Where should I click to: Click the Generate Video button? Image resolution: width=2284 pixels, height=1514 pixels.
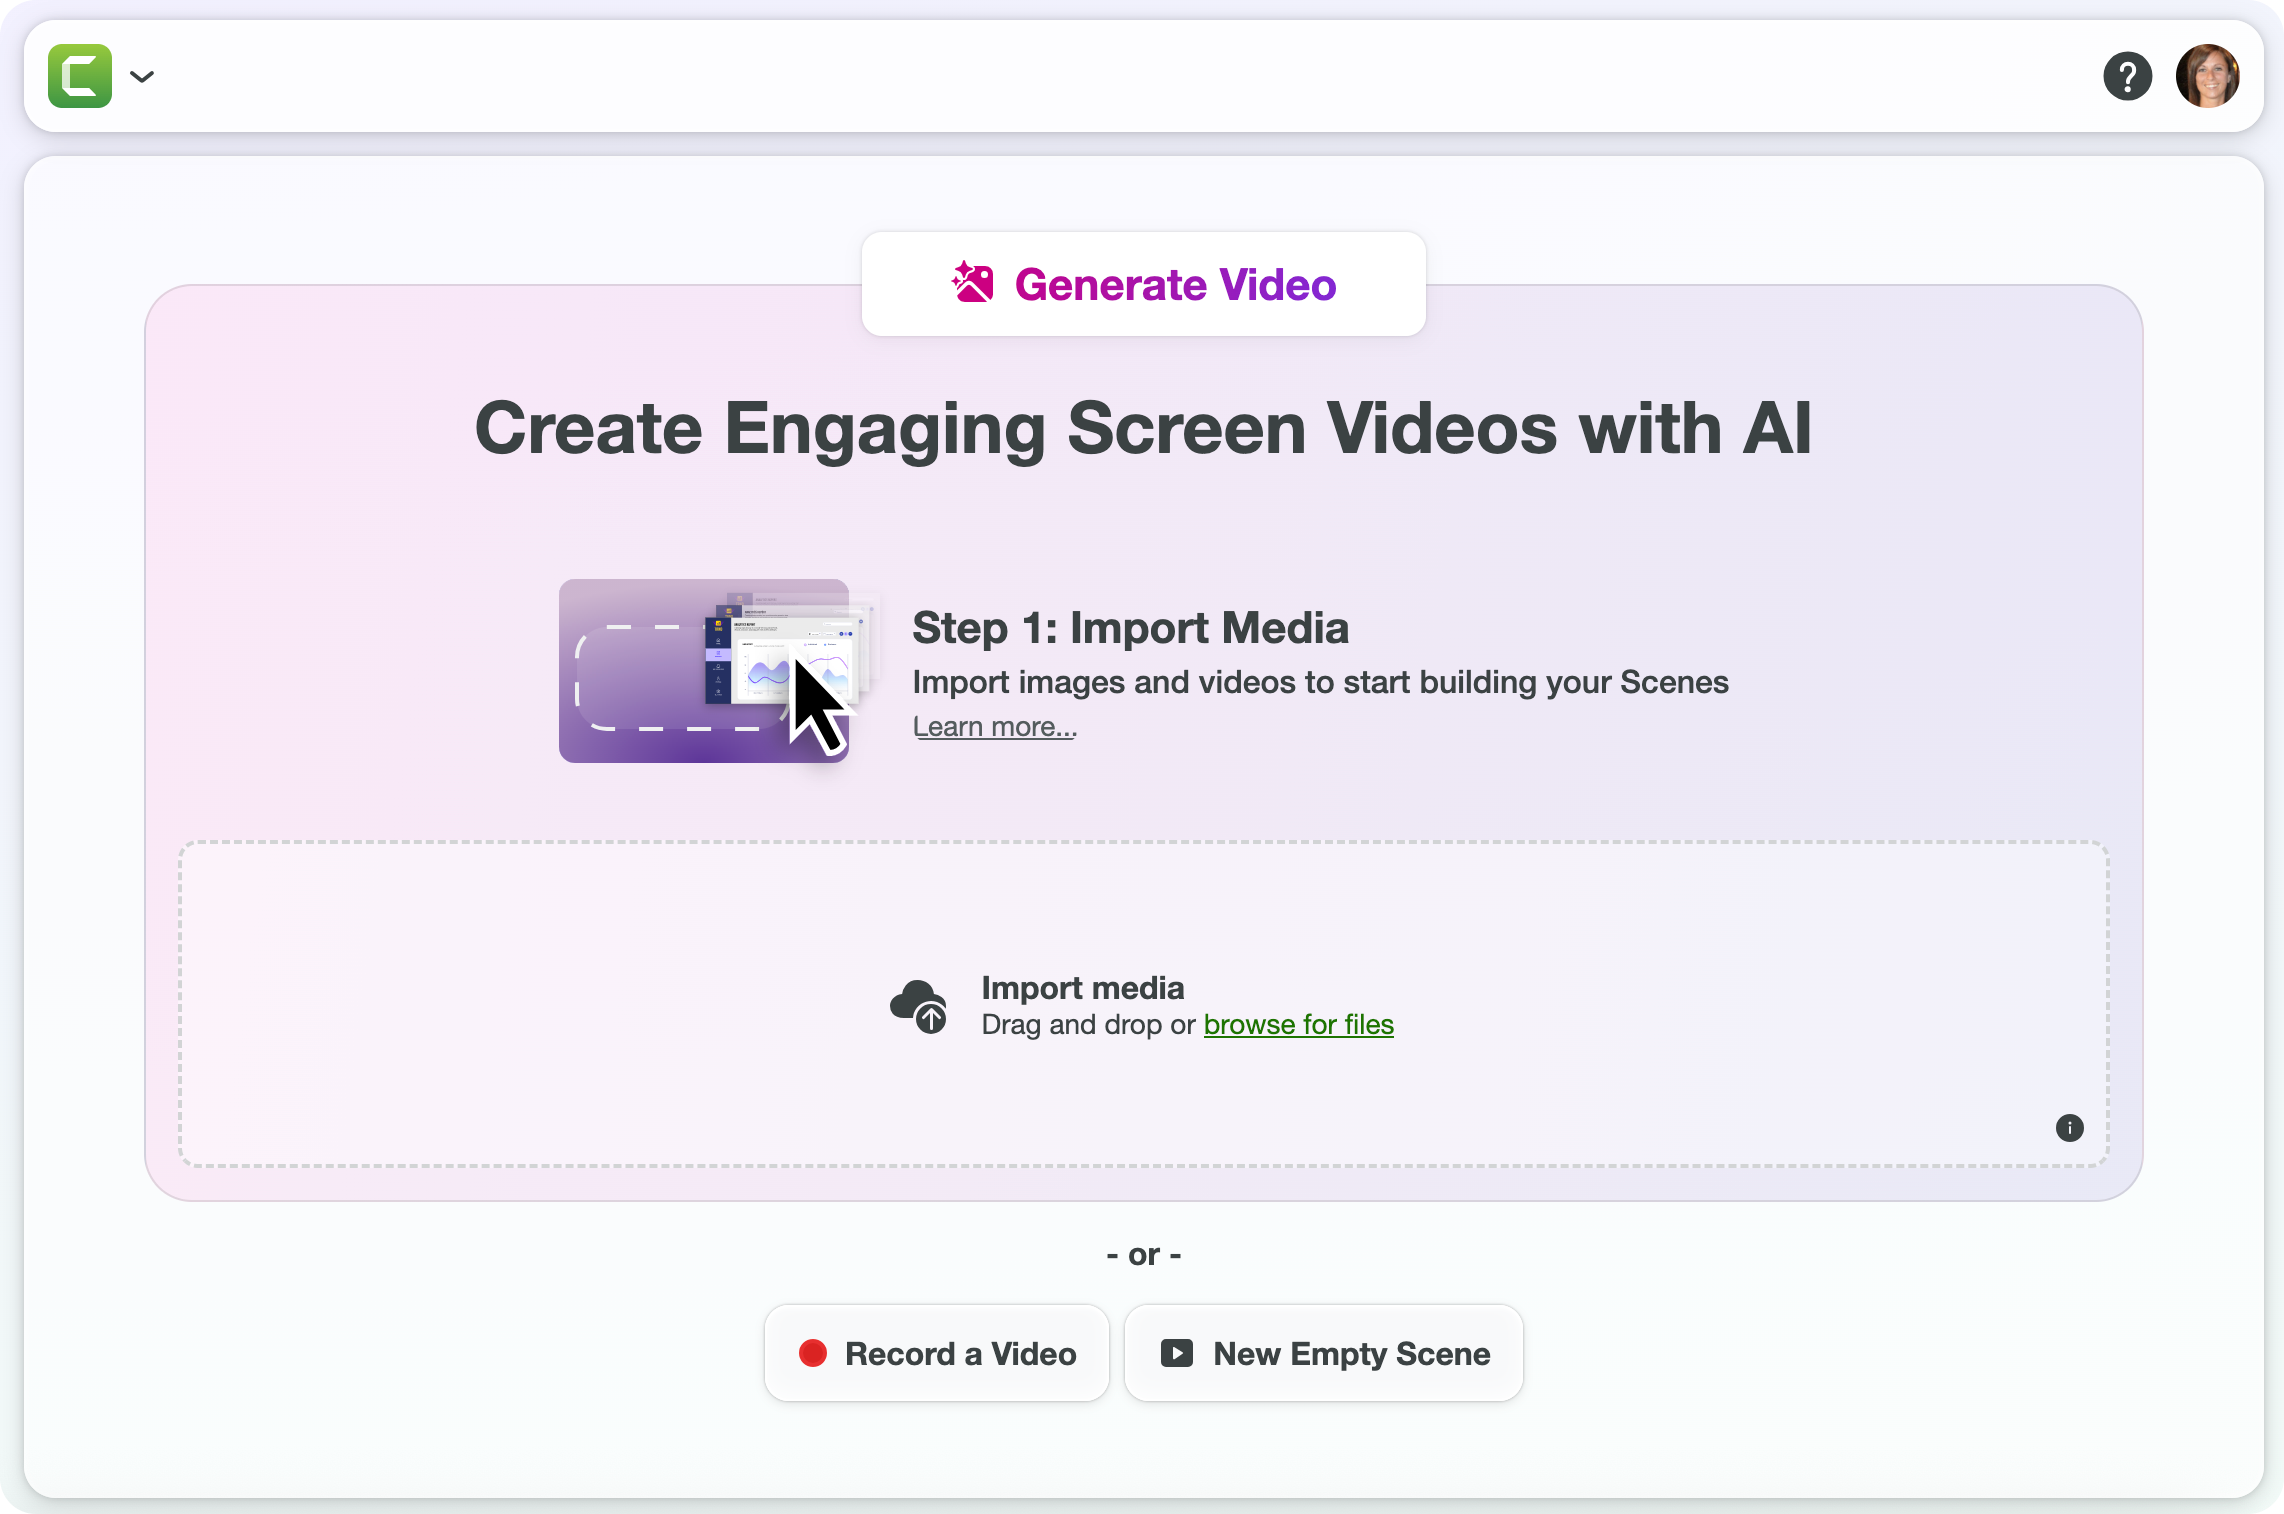point(1144,284)
